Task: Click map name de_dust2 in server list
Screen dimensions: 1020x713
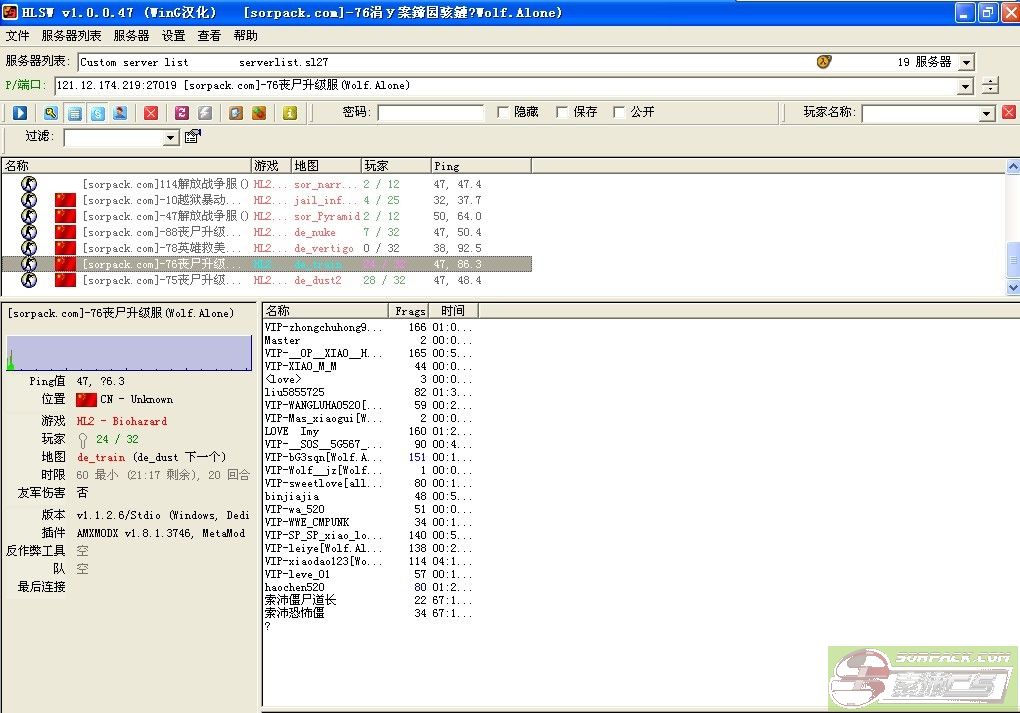Action: click(x=317, y=280)
